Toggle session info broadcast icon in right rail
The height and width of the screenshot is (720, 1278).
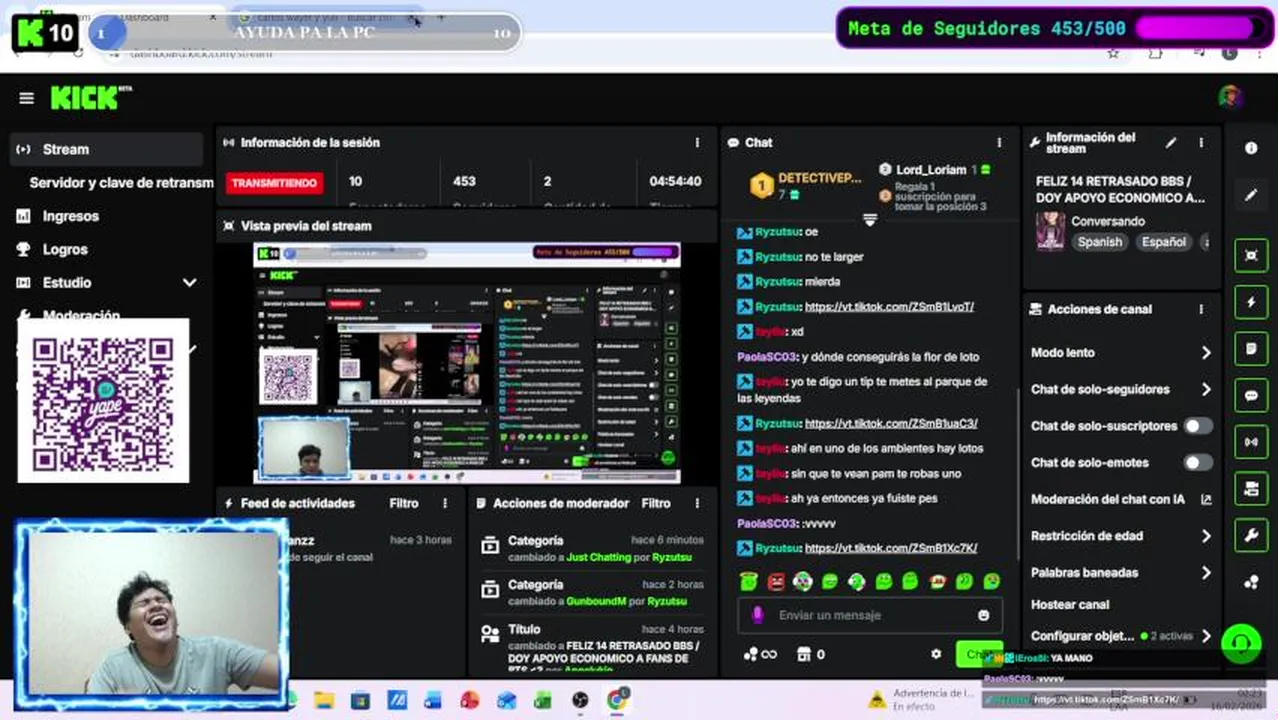click(x=1251, y=442)
